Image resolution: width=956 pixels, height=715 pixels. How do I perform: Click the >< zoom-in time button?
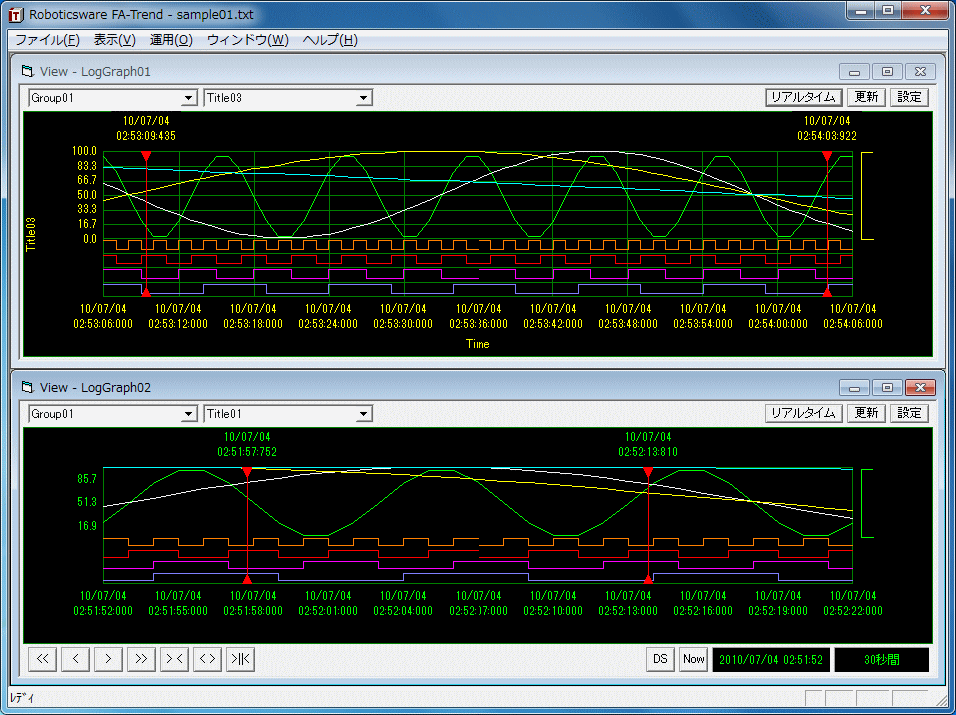pos(174,659)
